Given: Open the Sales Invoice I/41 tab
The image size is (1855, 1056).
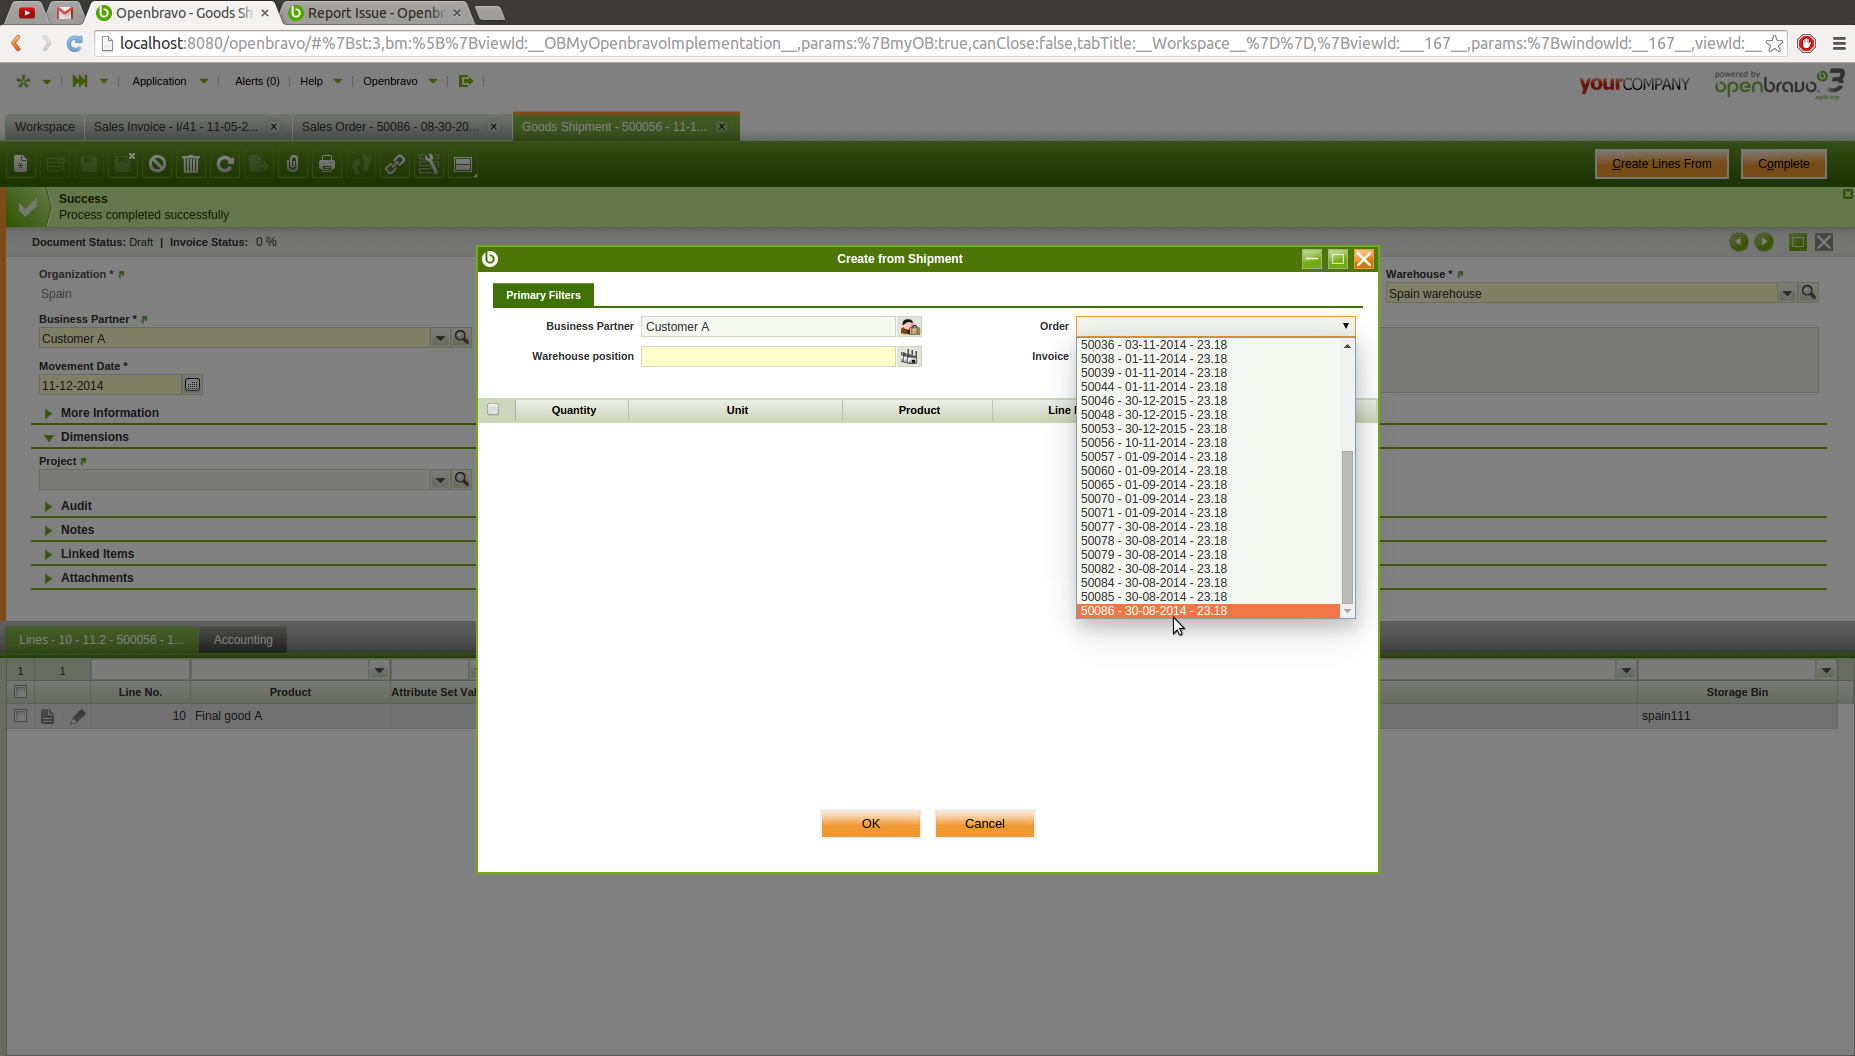Looking at the screenshot, I should (176, 127).
